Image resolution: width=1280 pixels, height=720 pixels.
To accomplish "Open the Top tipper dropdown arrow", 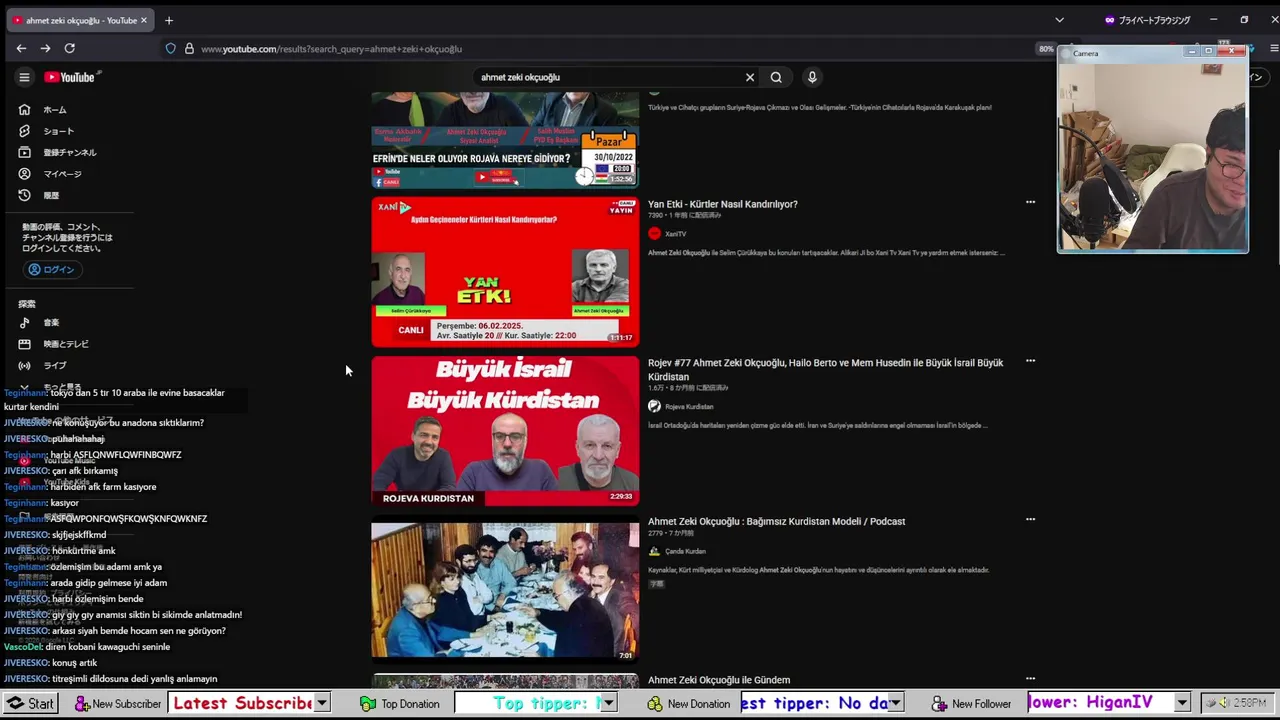I will (608, 703).
